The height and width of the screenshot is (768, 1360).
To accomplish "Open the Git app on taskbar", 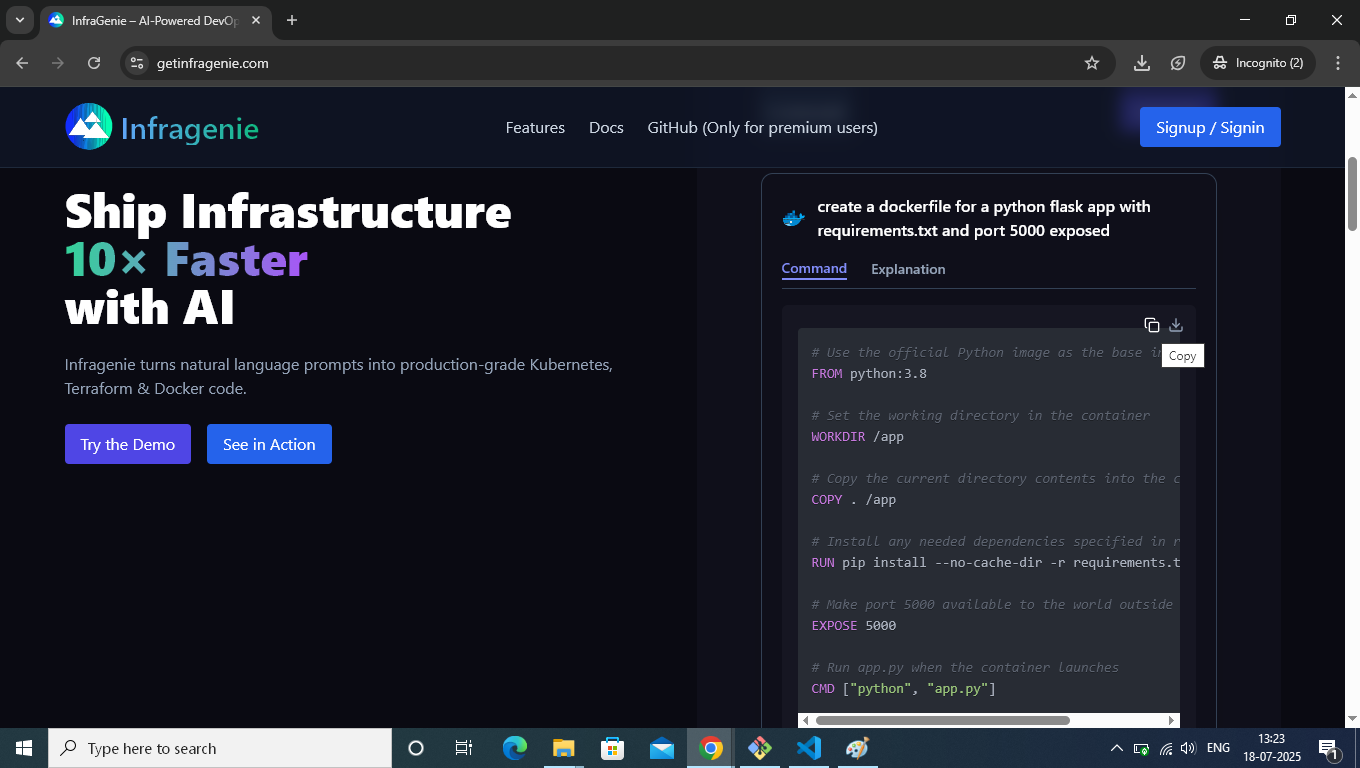I will click(x=760, y=748).
